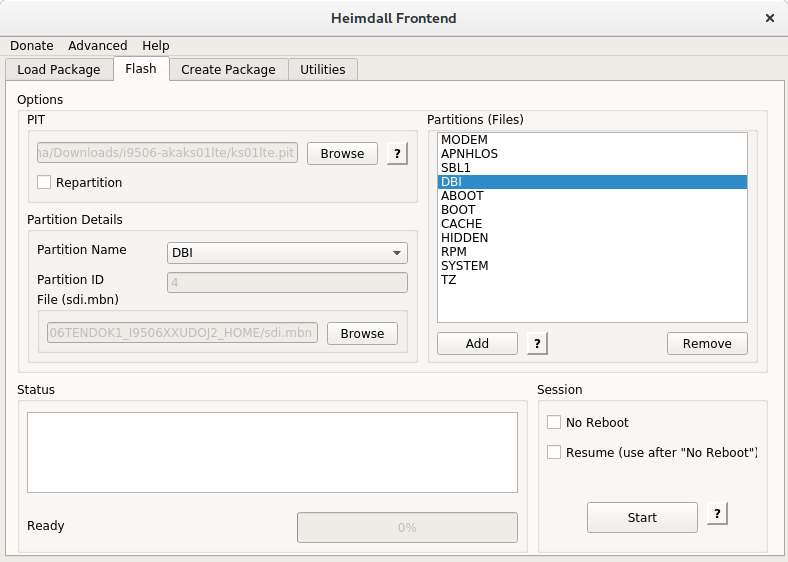Close the Heimdall Frontend window
The image size is (788, 562).
point(769,18)
